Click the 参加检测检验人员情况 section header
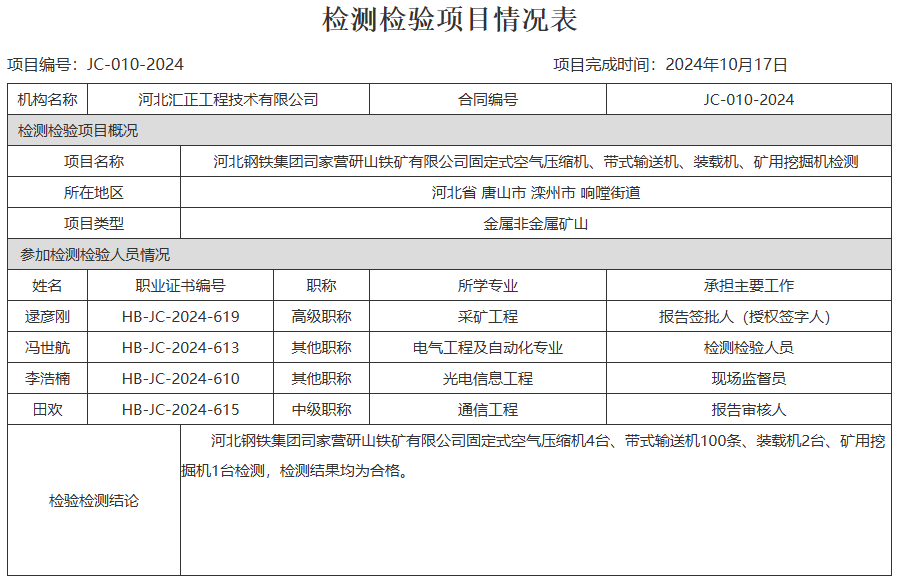Viewport: 901px width, 581px height. (x=449, y=255)
